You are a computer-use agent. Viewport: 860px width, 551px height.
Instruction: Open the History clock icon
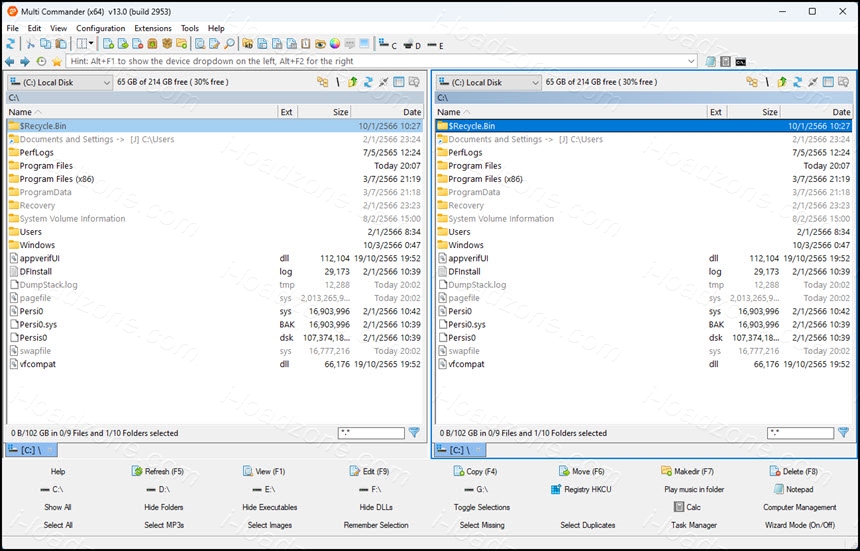41,61
